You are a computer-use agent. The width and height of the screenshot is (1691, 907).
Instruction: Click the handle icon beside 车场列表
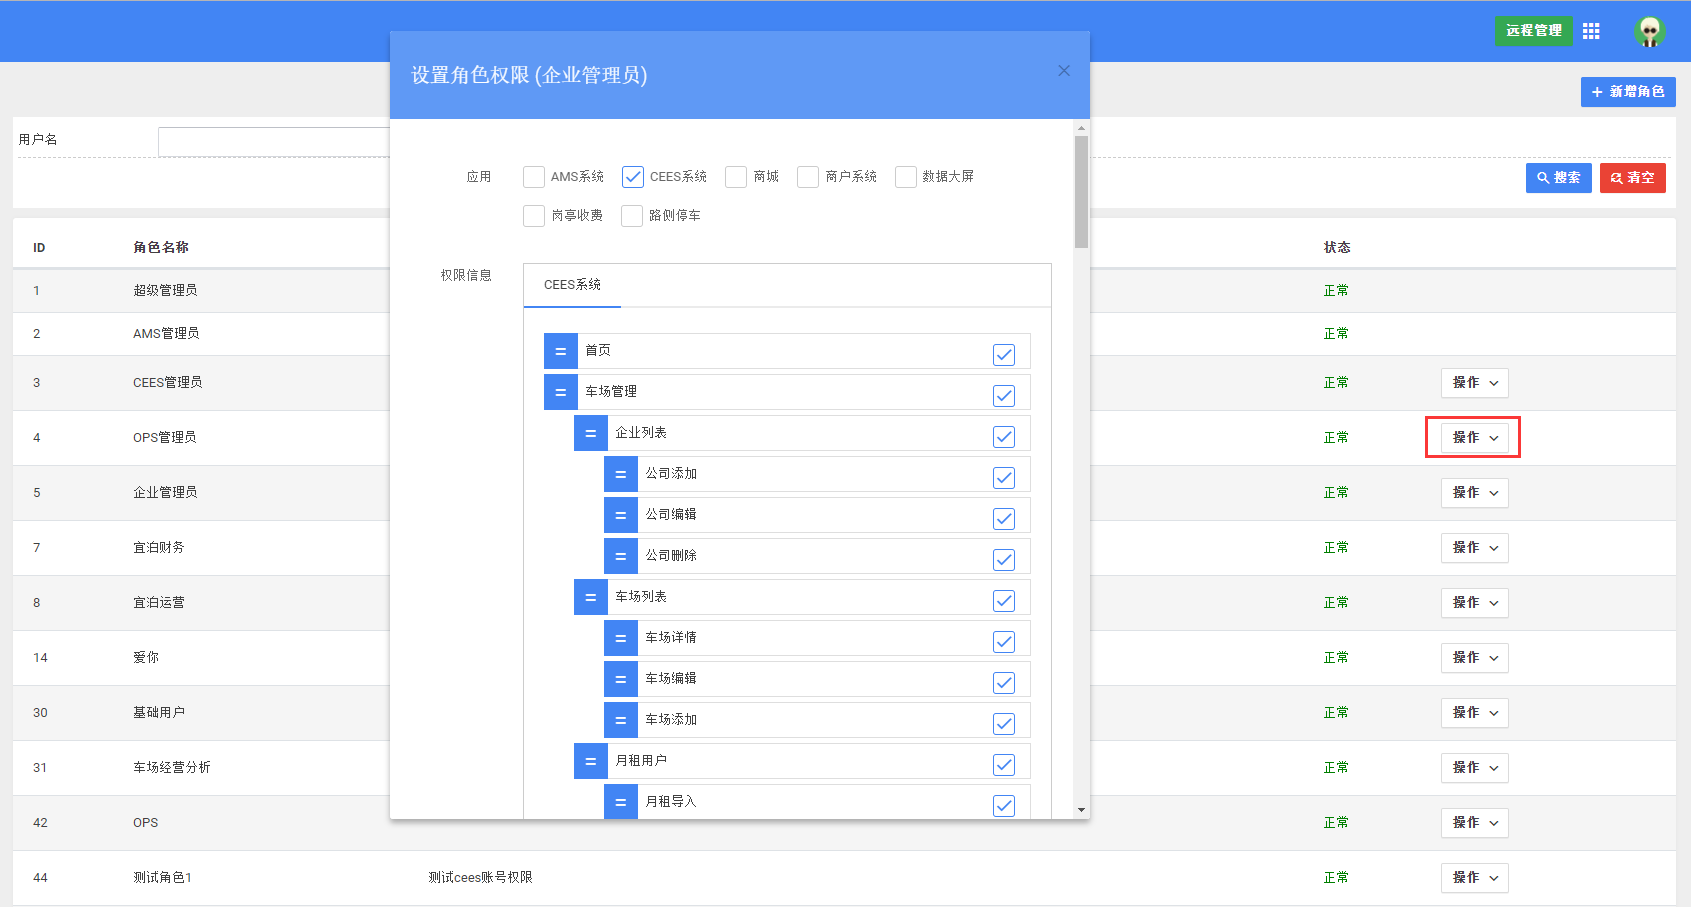point(591,597)
